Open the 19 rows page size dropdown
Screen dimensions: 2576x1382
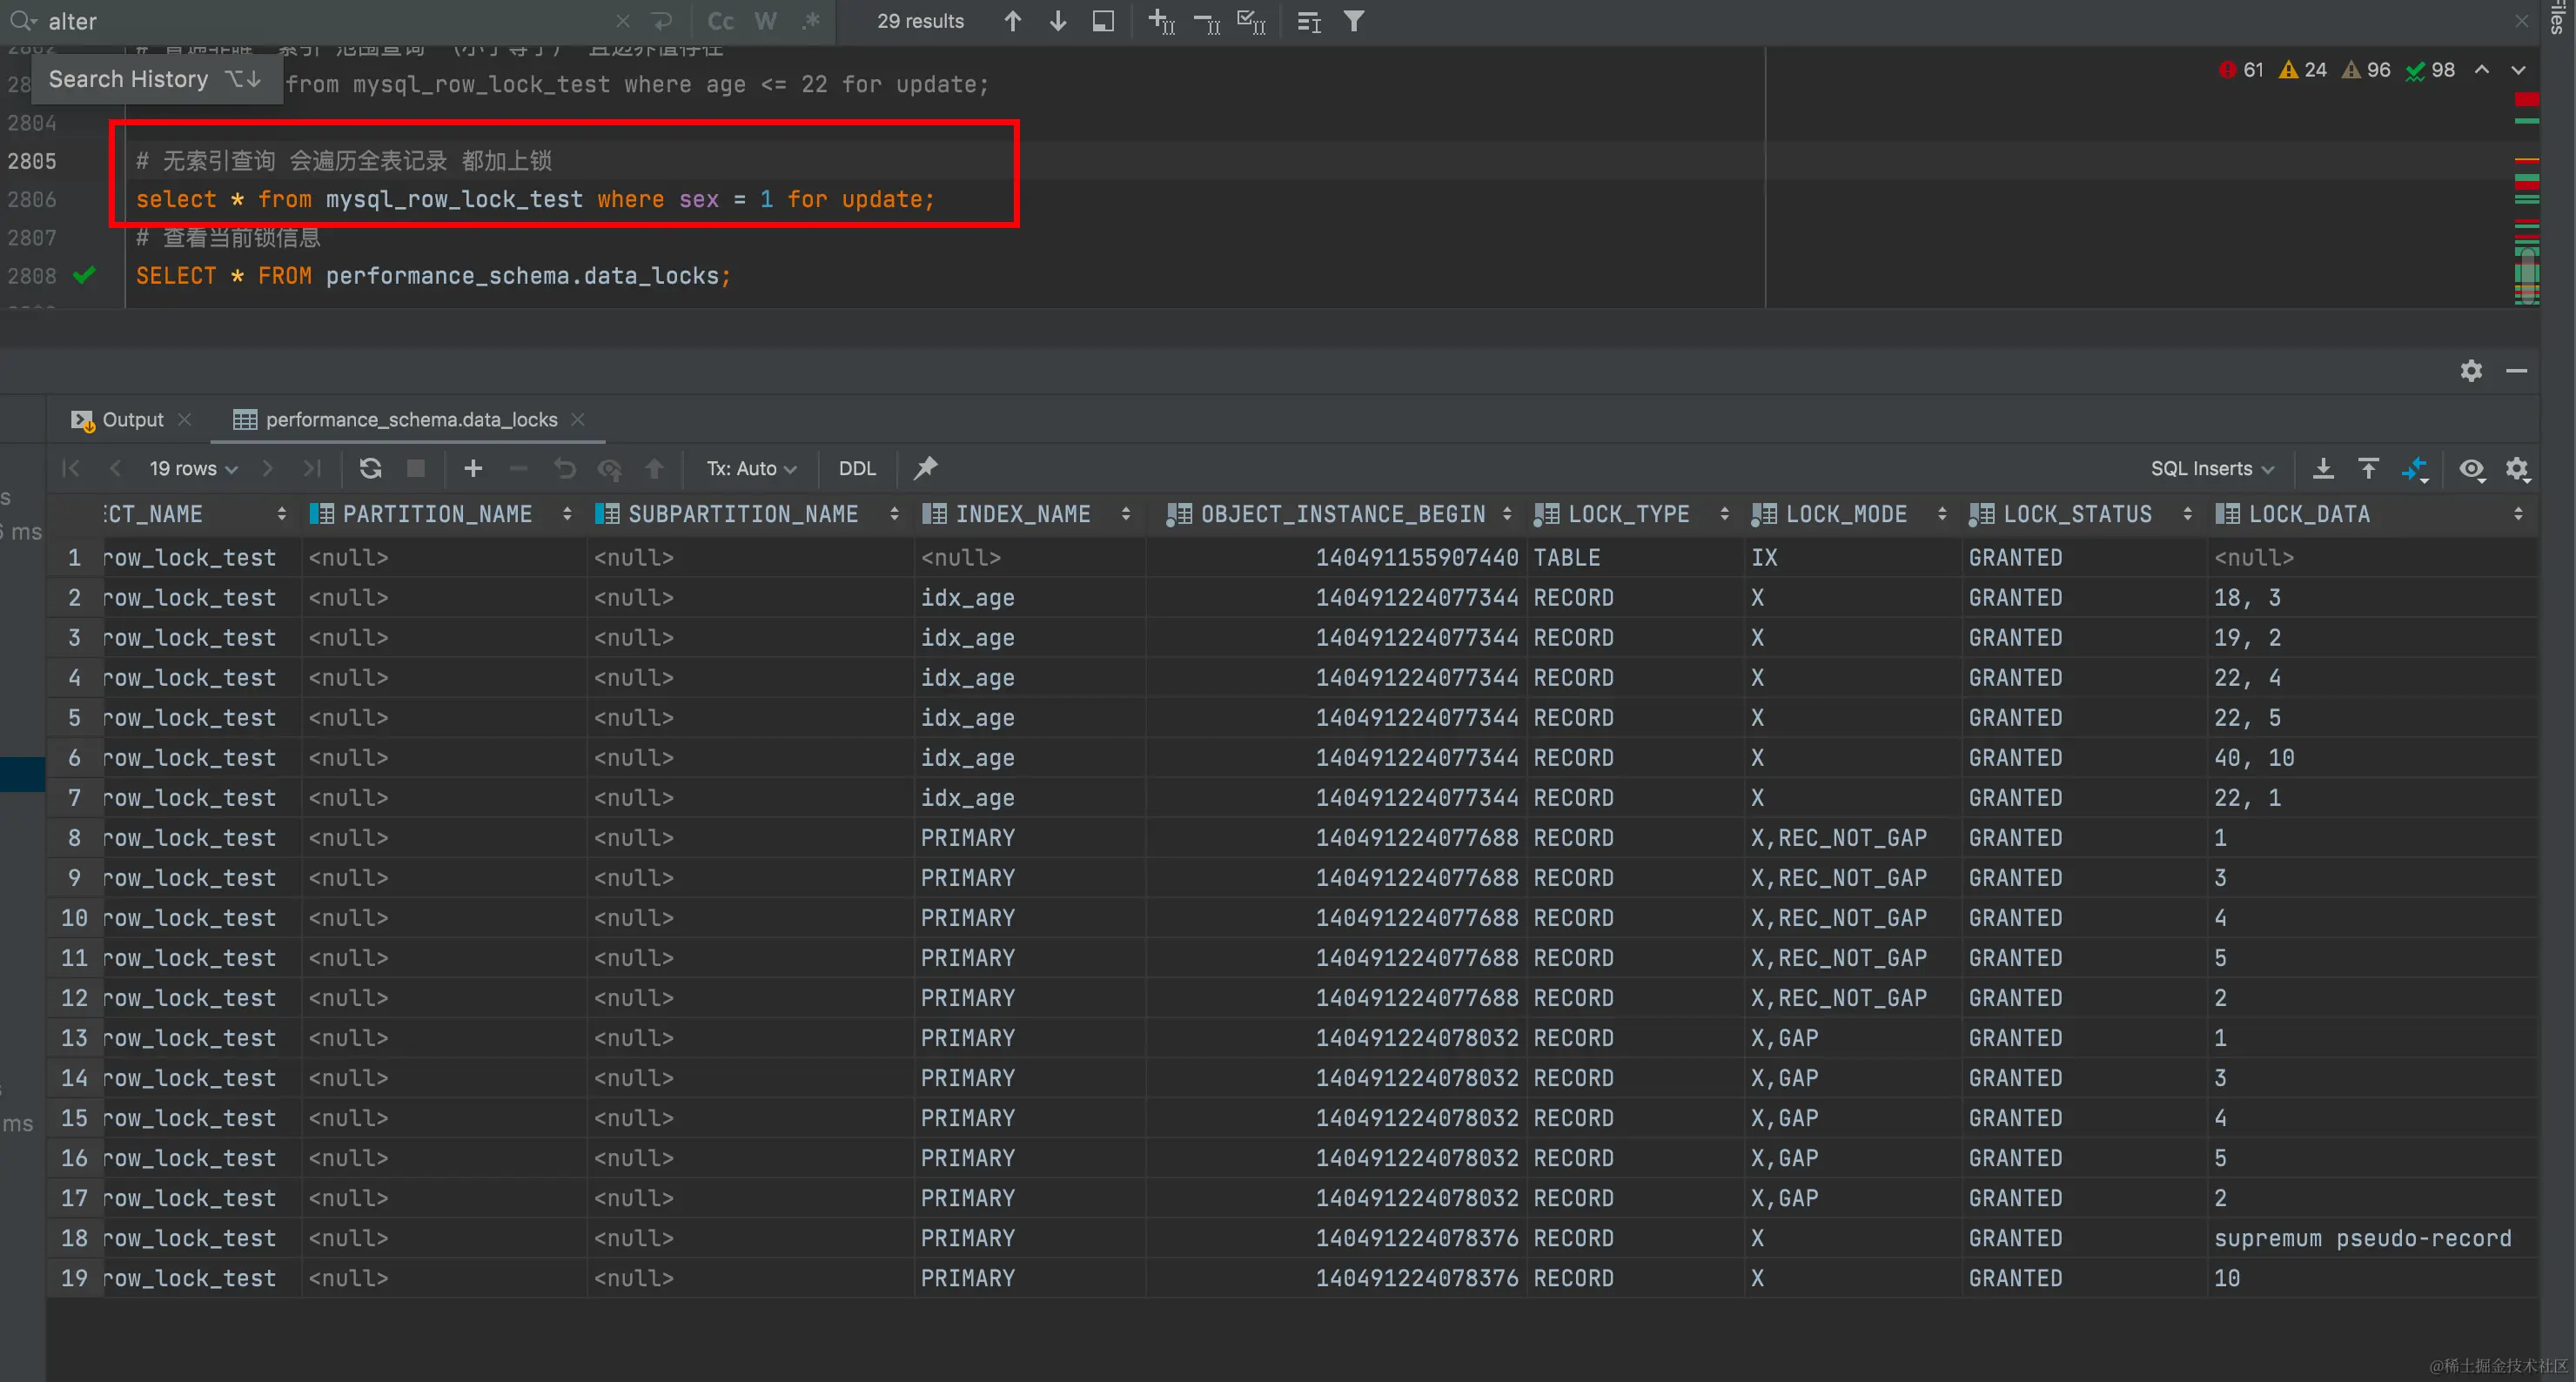pos(193,468)
